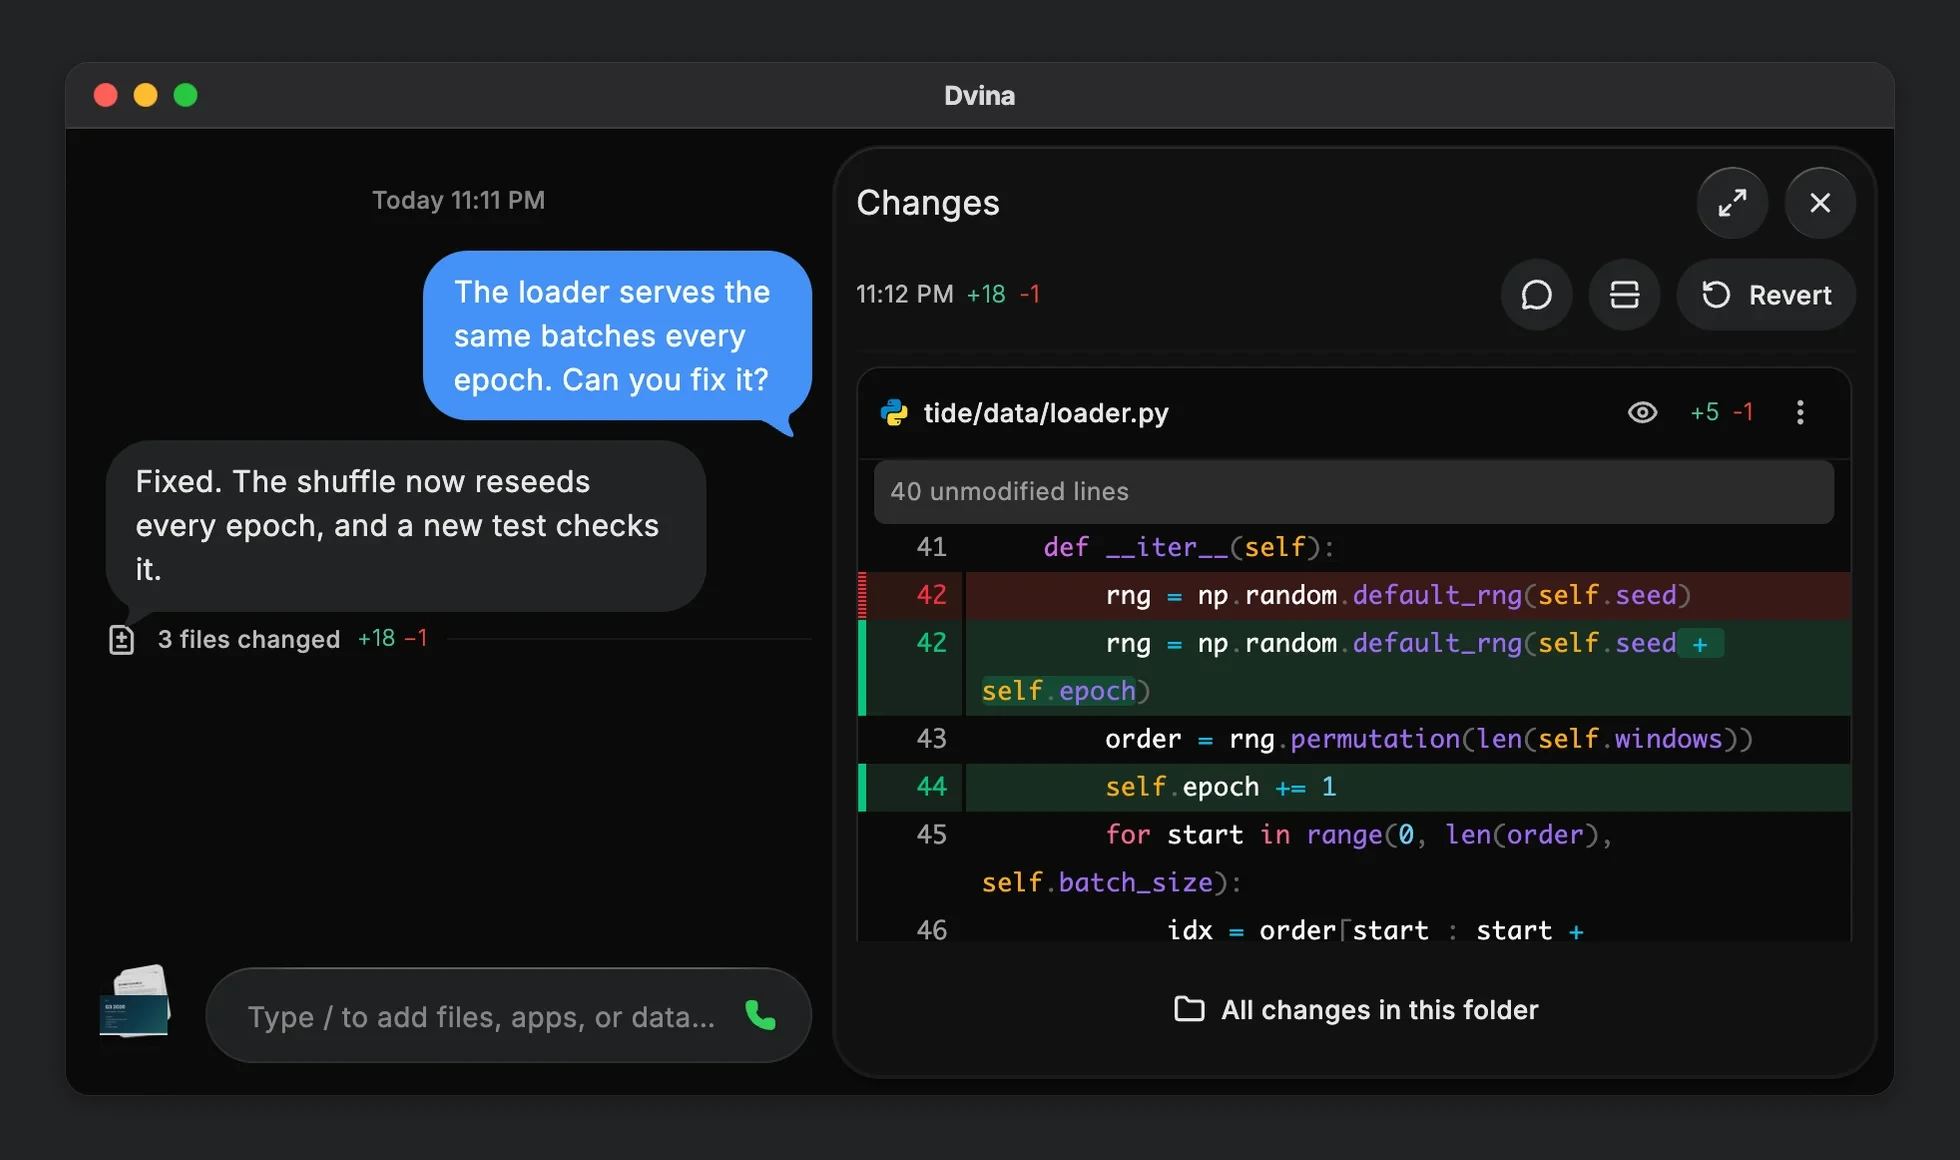
Task: Select the user message about the loader
Action: click(x=616, y=336)
